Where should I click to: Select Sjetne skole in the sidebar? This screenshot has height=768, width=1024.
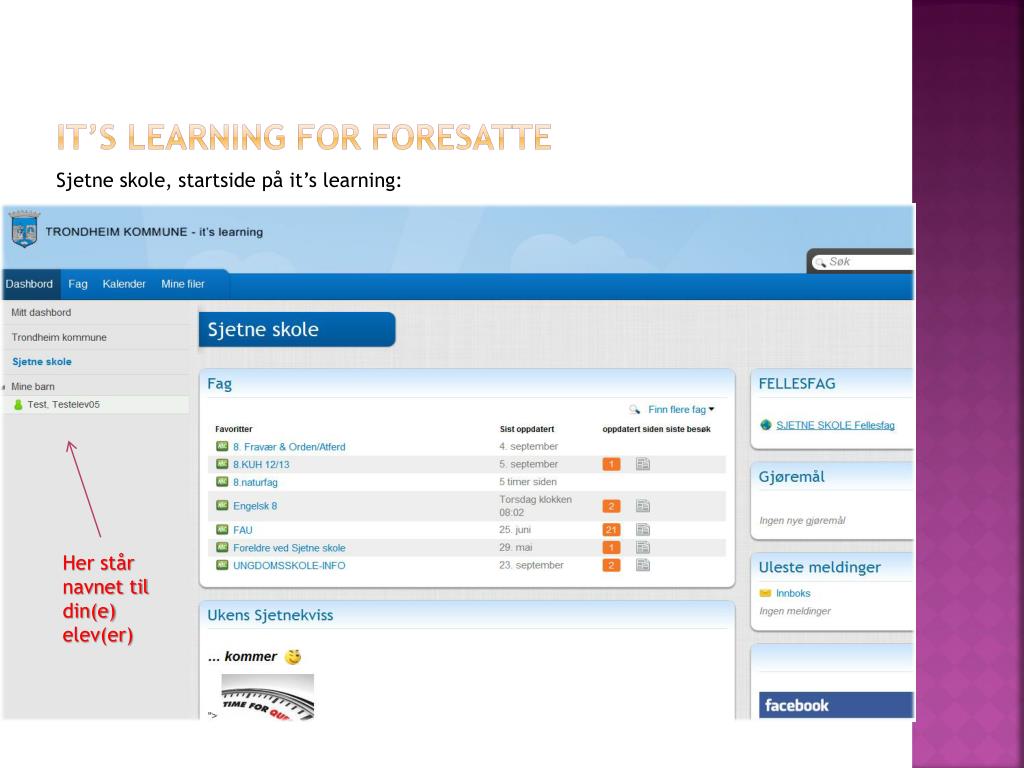pos(42,362)
